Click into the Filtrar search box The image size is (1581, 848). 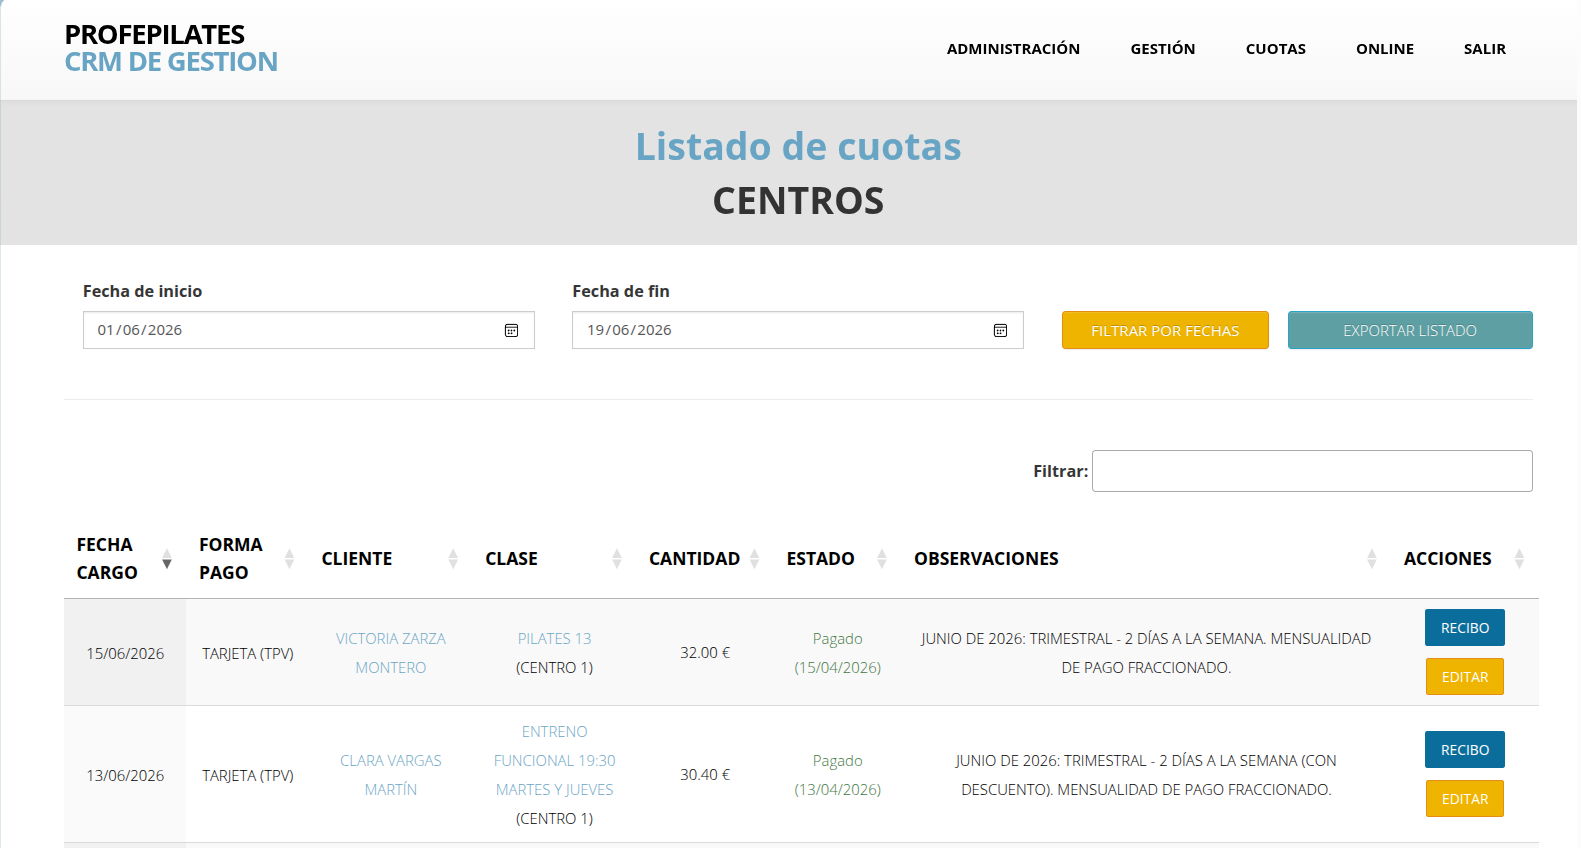point(1312,471)
